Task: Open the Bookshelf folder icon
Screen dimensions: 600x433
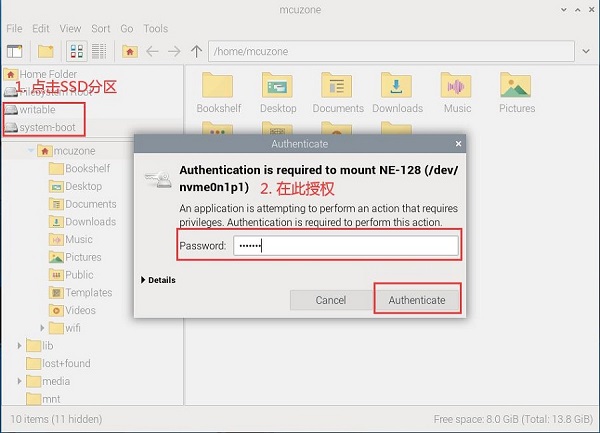Action: click(x=218, y=93)
